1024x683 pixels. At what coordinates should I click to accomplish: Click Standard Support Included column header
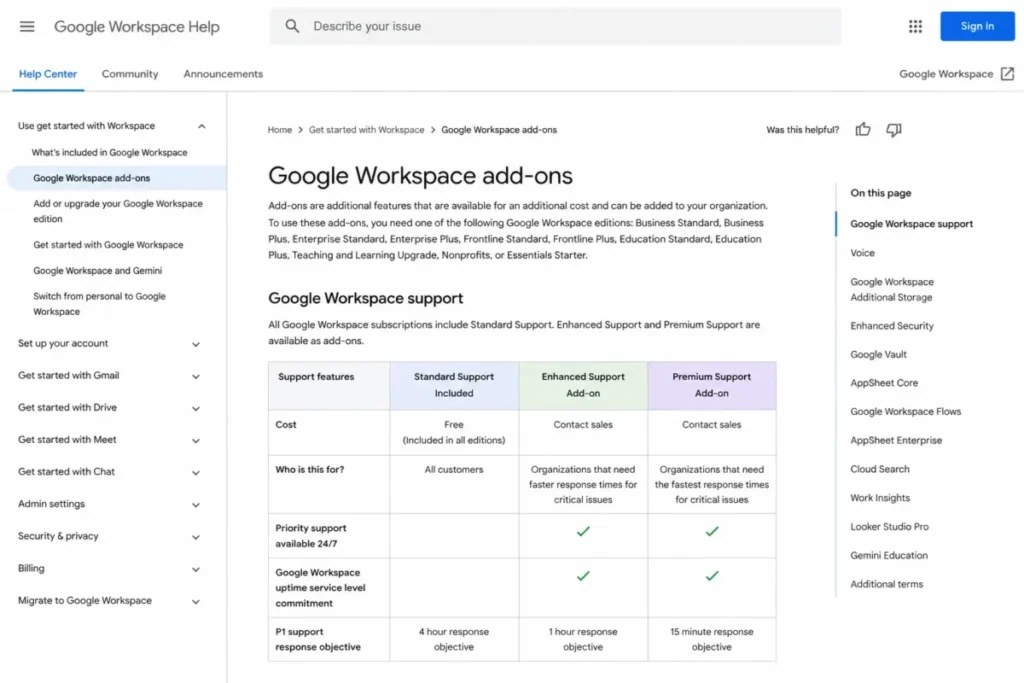[454, 385]
